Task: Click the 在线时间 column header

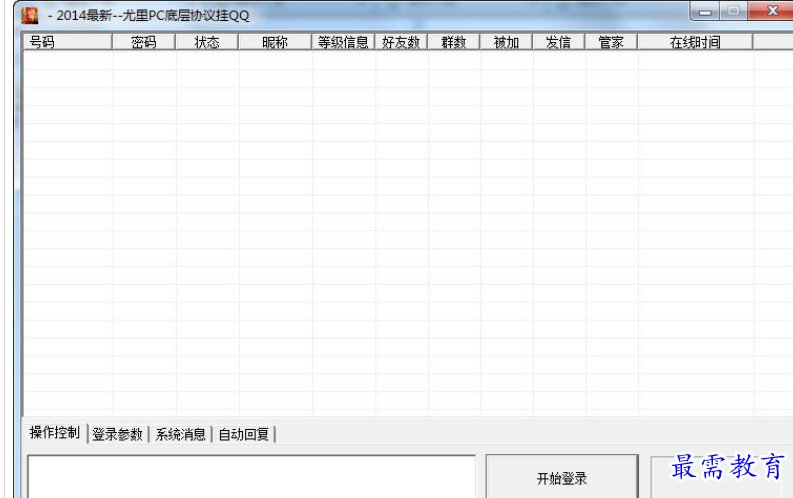Action: (x=695, y=42)
